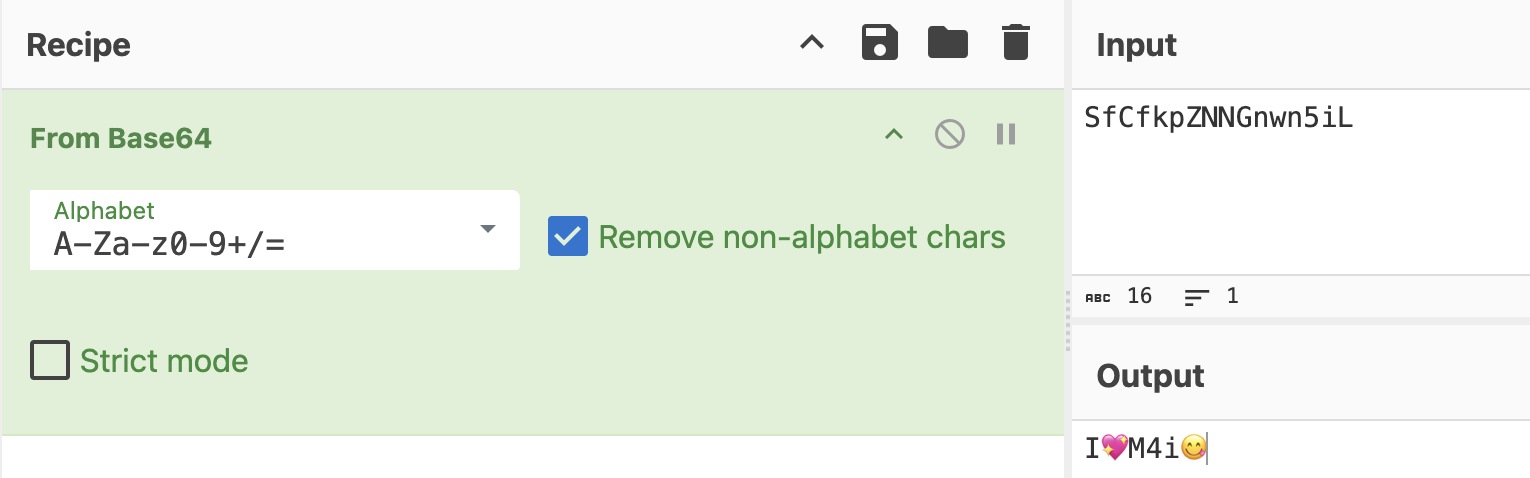Collapse the From Base64 operation arguments
Viewport: 1530px width, 478px height.
pyautogui.click(x=894, y=134)
